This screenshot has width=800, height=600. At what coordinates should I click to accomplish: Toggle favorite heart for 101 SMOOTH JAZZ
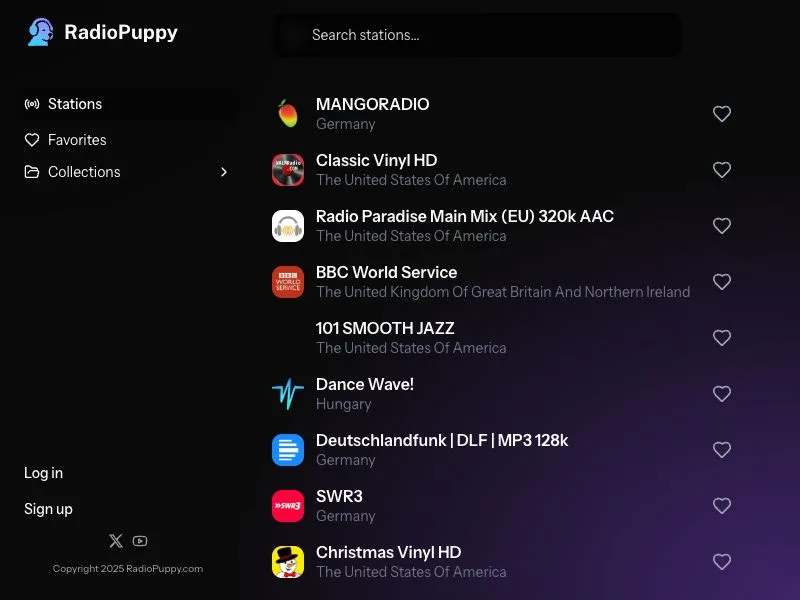tap(722, 338)
